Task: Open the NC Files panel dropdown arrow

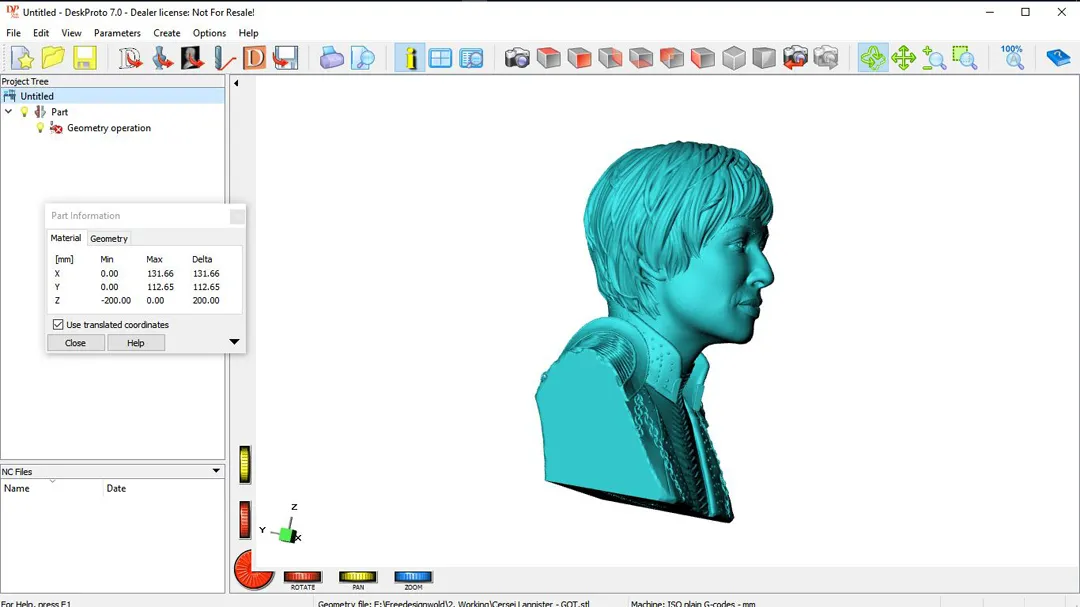Action: point(216,471)
